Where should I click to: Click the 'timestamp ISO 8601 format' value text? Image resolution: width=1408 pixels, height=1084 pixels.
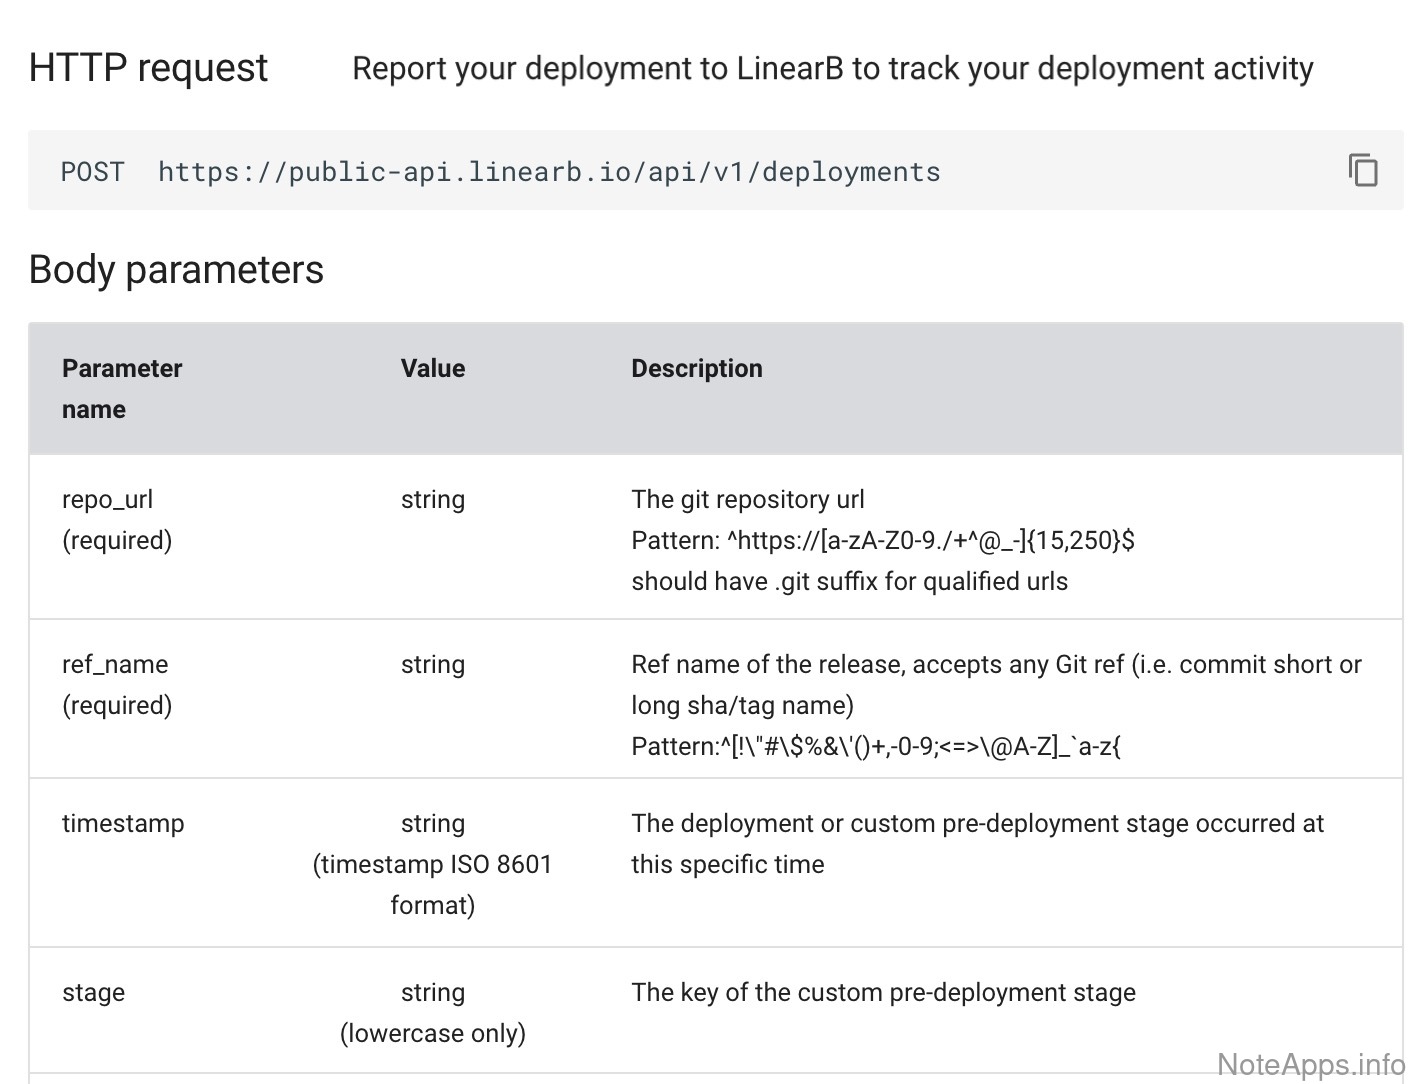[432, 865]
